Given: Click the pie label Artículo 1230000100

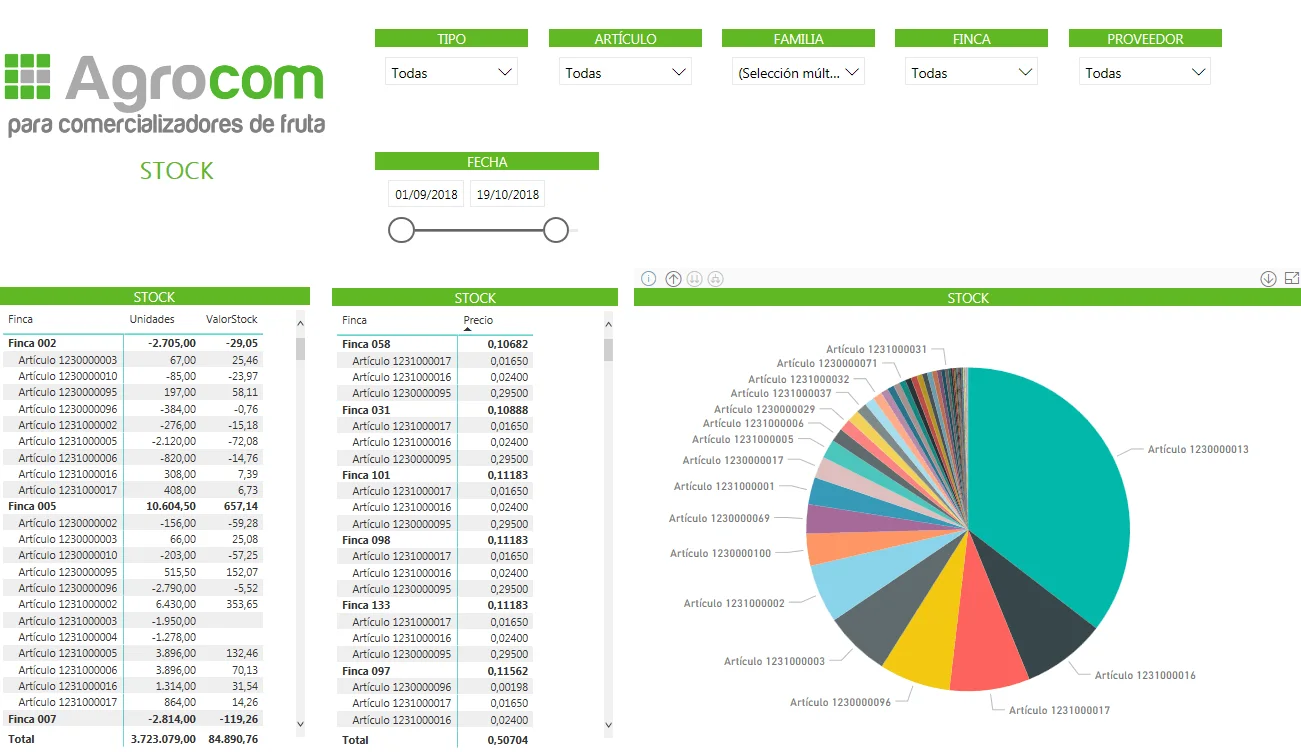Looking at the screenshot, I should [x=720, y=553].
